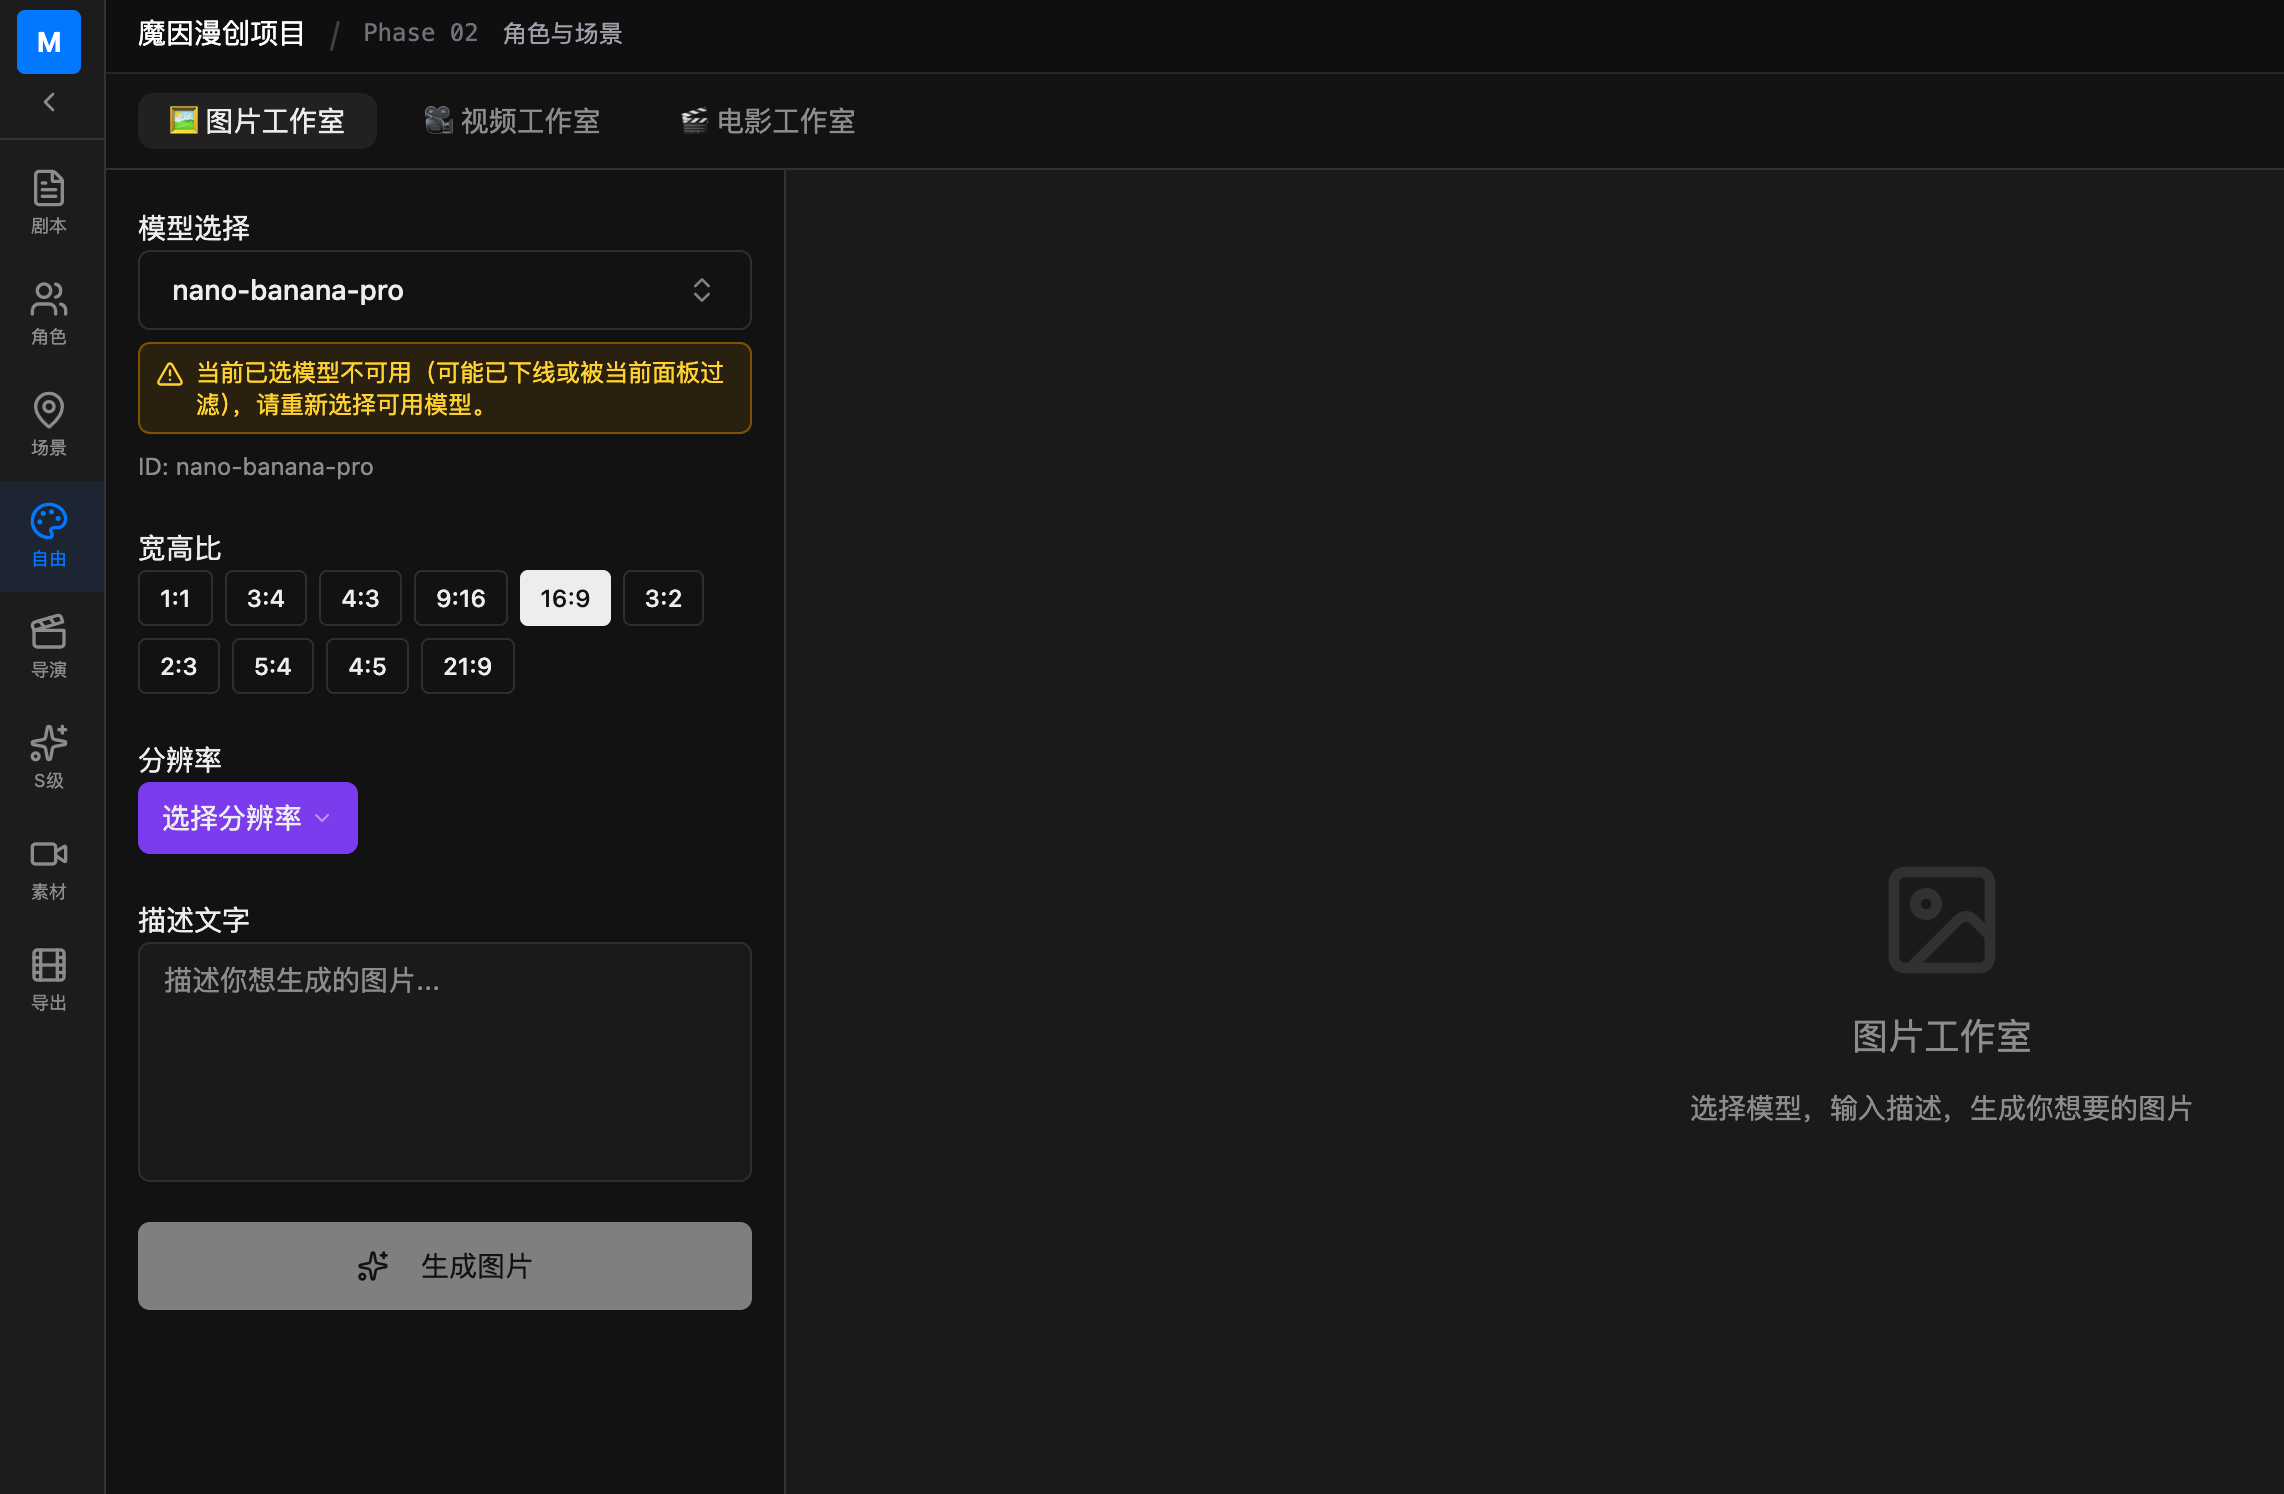Image resolution: width=2284 pixels, height=1494 pixels.
Task: Open the 导演 clapperboard icon
Action: click(x=48, y=645)
